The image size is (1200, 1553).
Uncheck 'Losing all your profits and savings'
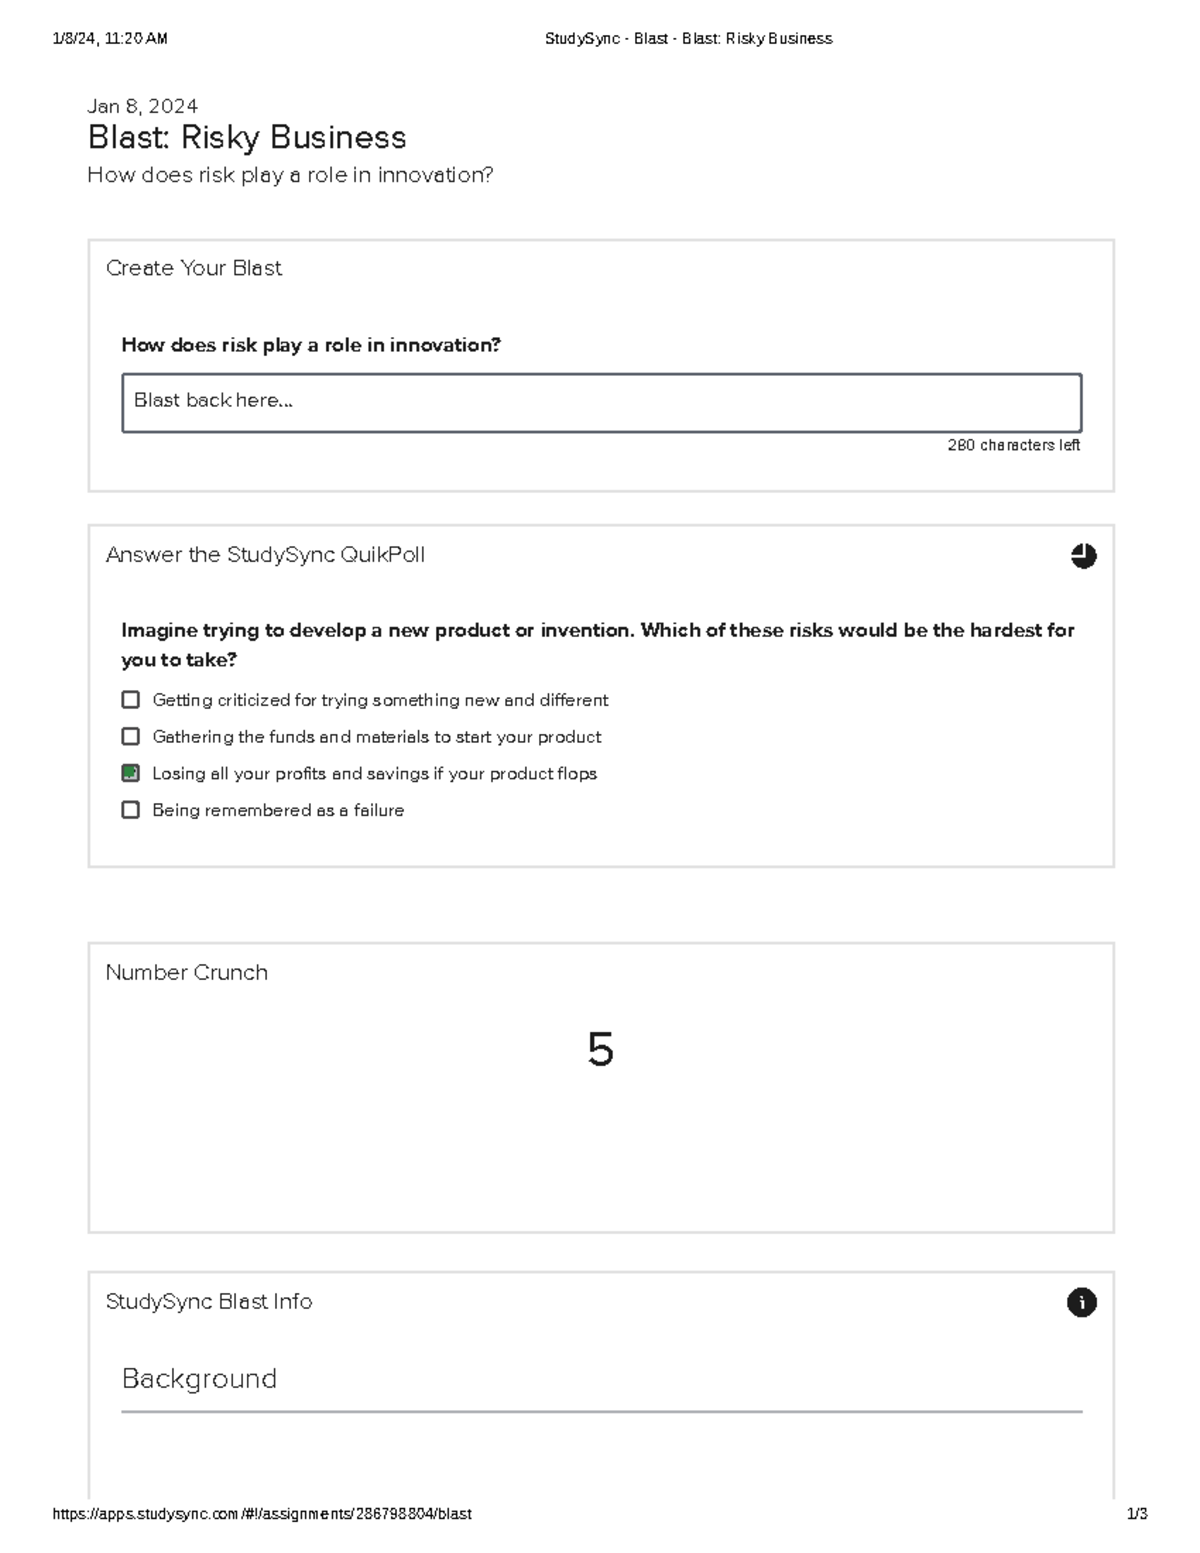[x=130, y=773]
